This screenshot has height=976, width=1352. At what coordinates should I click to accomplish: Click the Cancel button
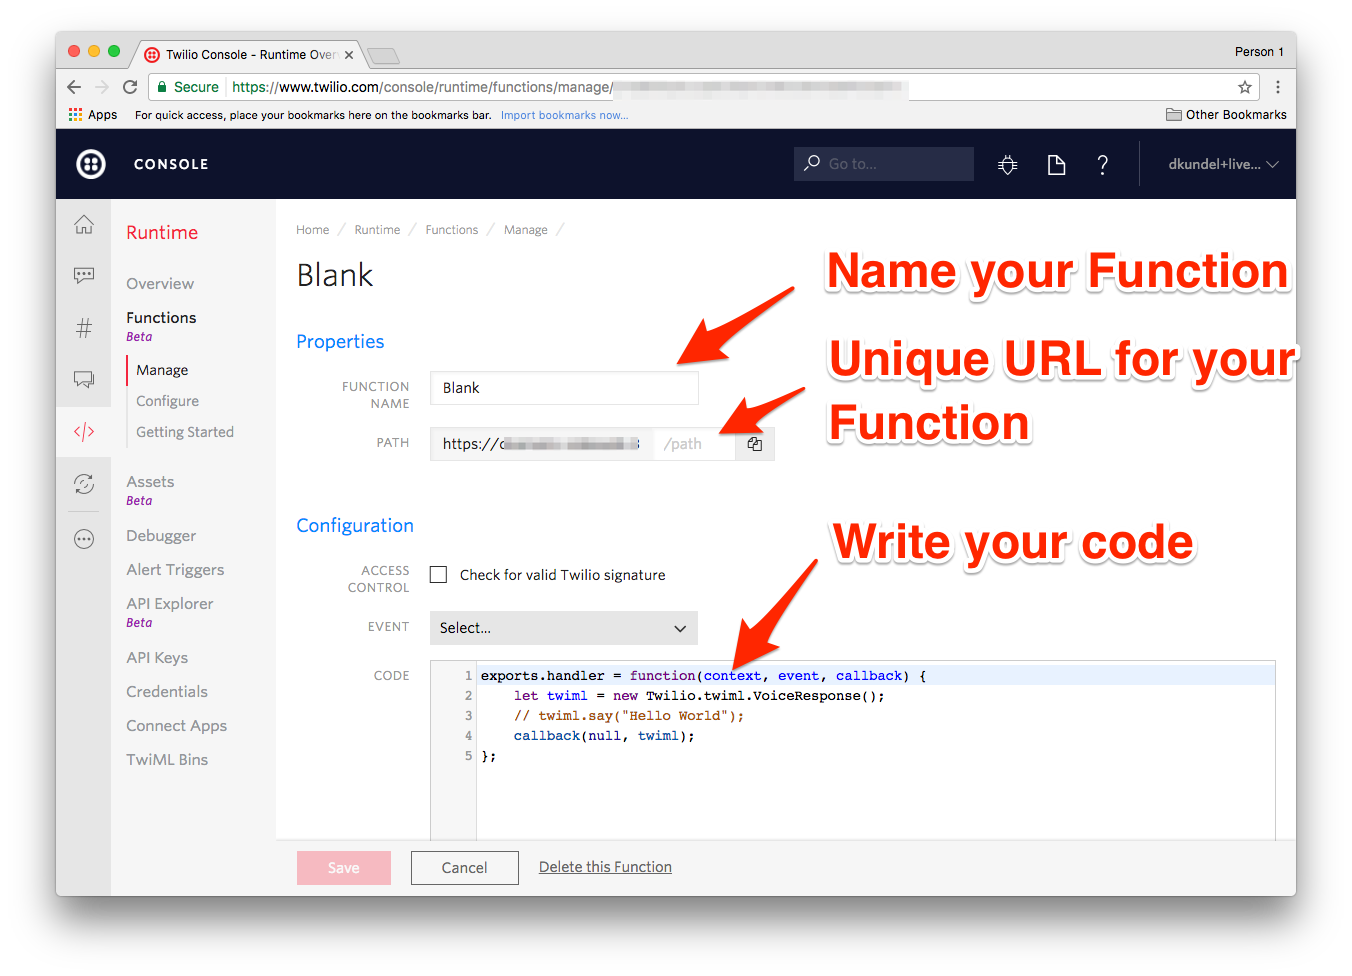click(x=465, y=868)
